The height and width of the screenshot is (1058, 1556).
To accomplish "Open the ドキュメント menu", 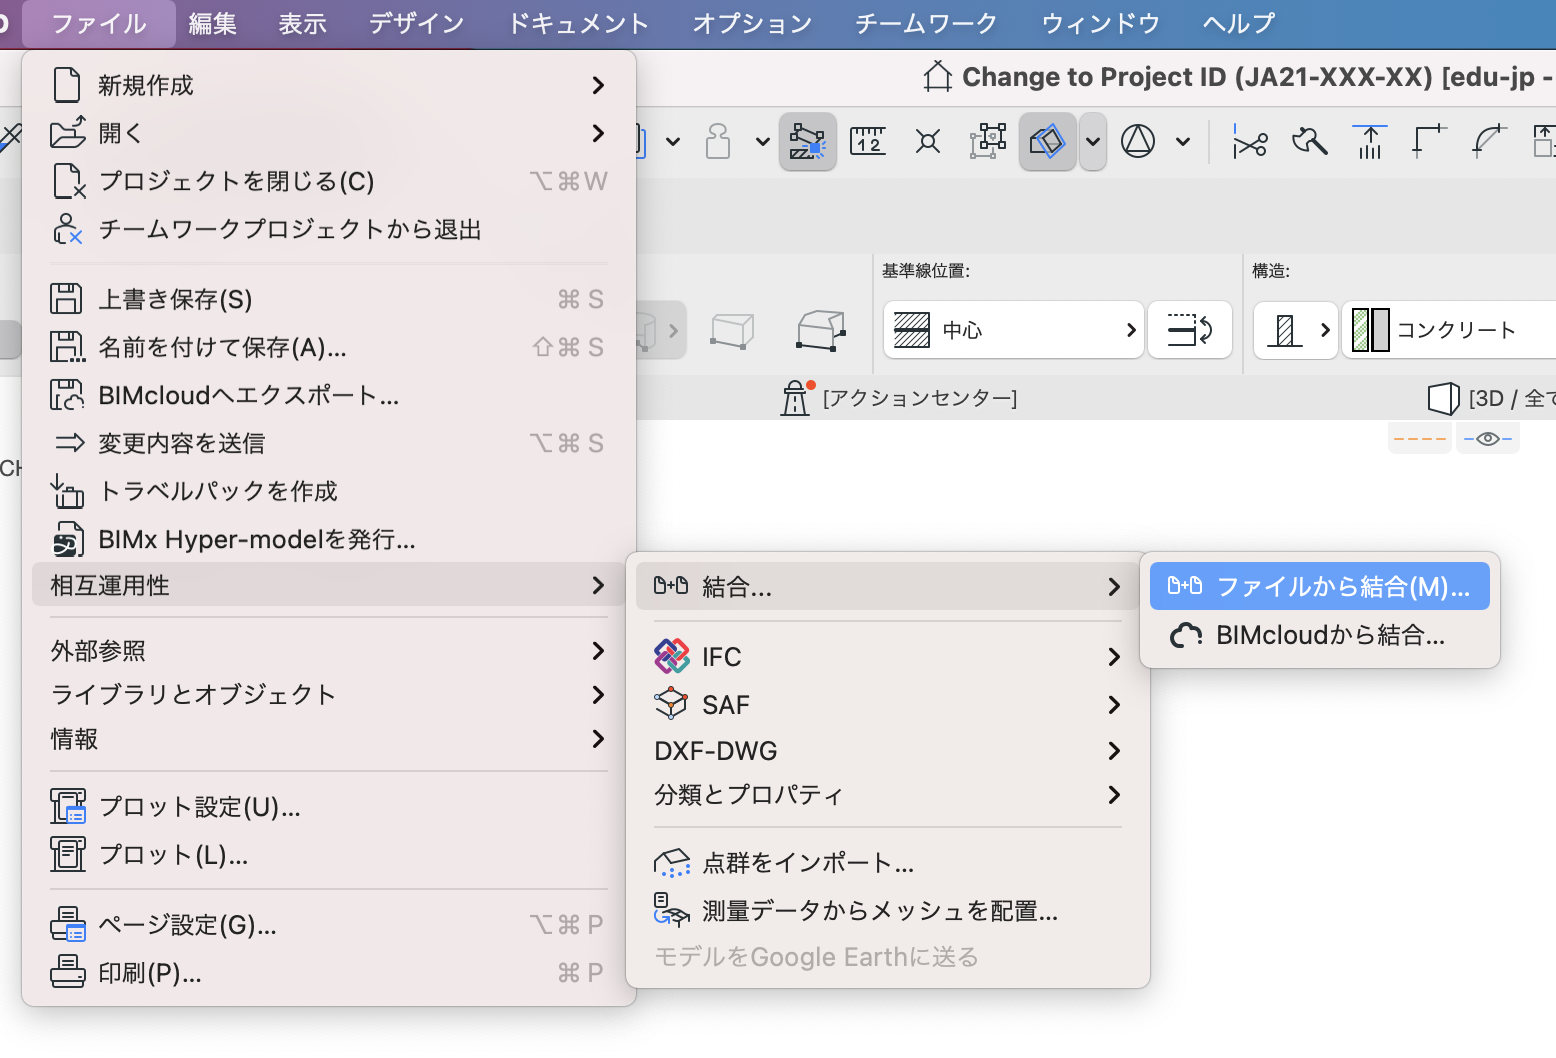I will point(579,23).
